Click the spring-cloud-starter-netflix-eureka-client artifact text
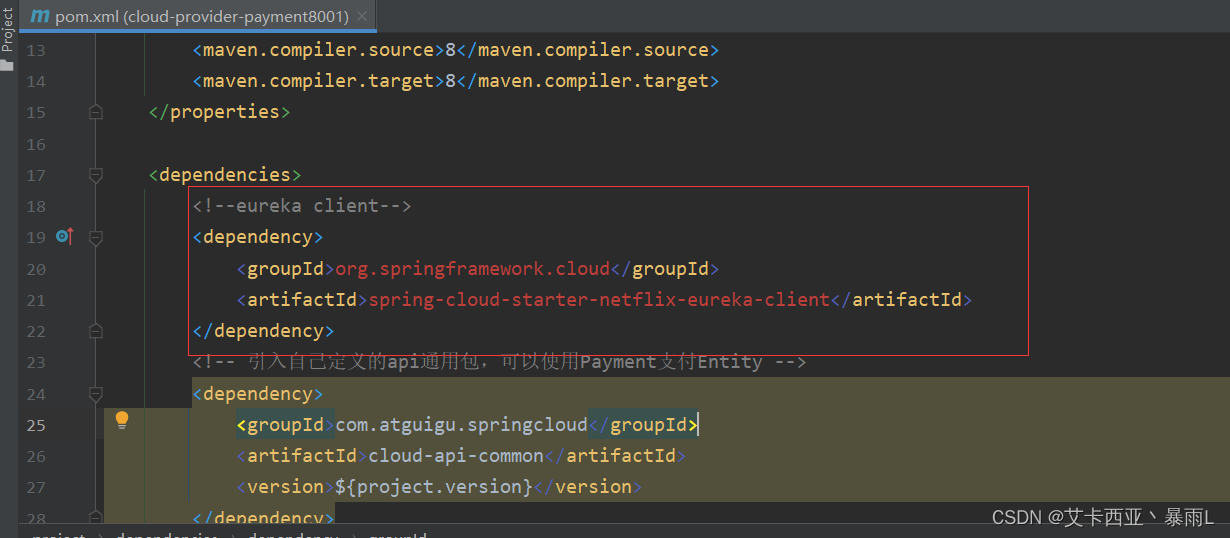This screenshot has width=1230, height=538. [x=599, y=299]
